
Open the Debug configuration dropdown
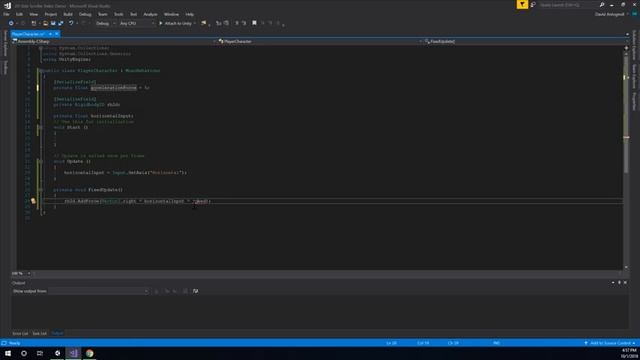coord(105,23)
